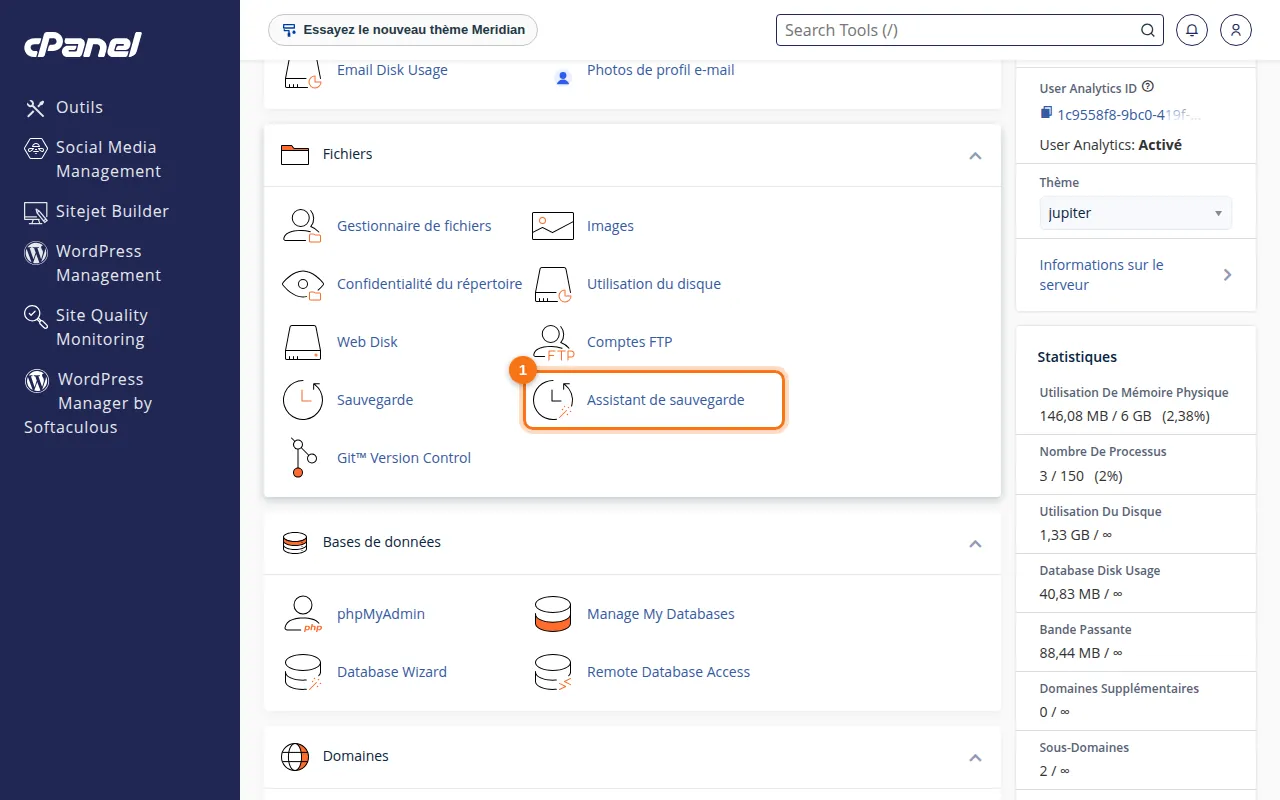Open Confidentialité du répertoire
Image resolution: width=1280 pixels, height=800 pixels.
click(429, 284)
